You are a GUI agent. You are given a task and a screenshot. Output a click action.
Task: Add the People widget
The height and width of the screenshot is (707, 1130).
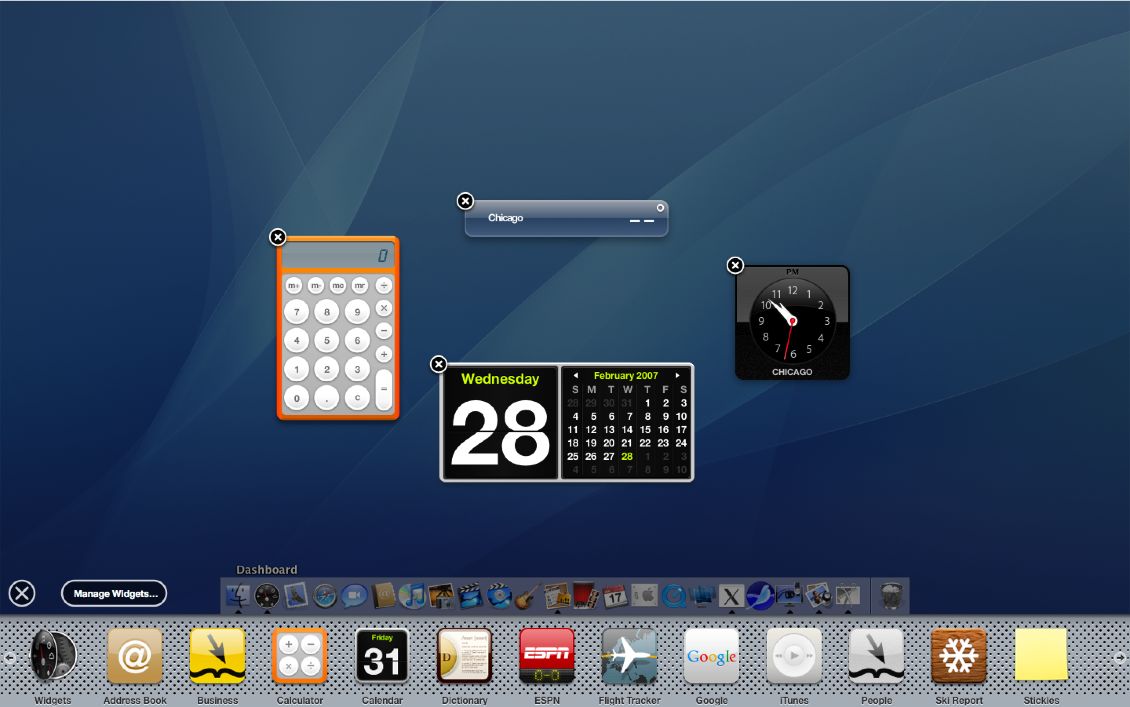point(876,655)
